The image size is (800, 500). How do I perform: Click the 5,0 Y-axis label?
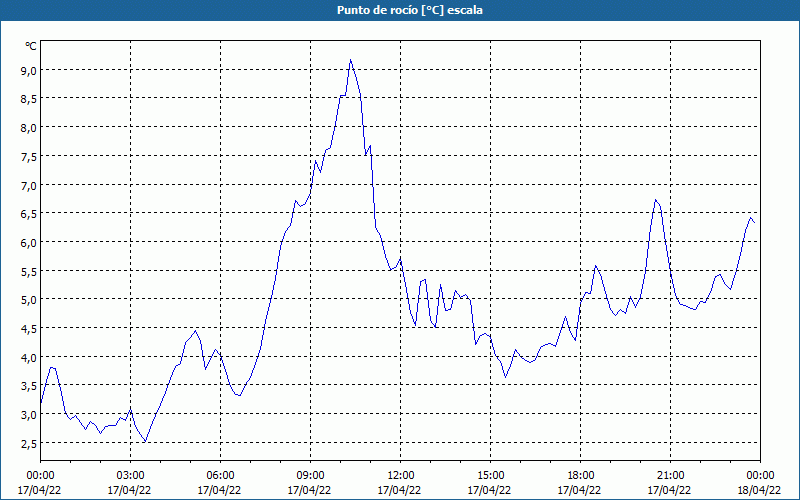point(29,300)
